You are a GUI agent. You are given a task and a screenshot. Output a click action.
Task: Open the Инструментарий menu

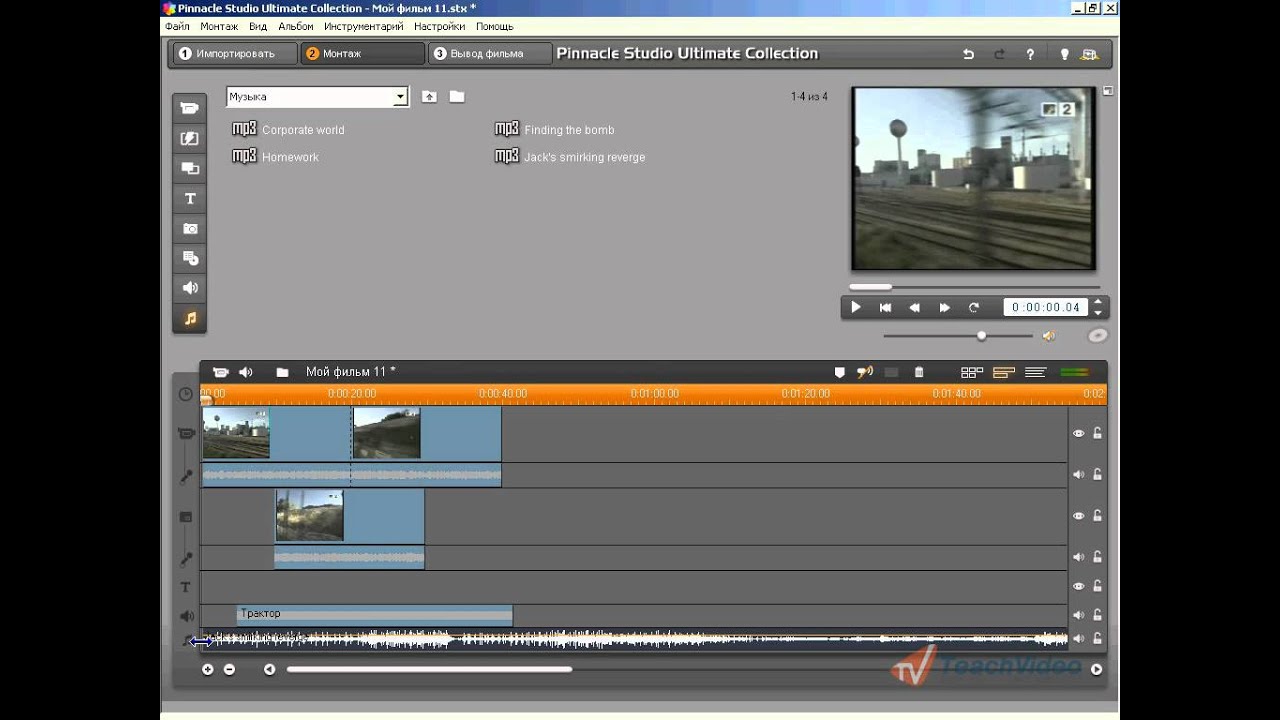[363, 26]
